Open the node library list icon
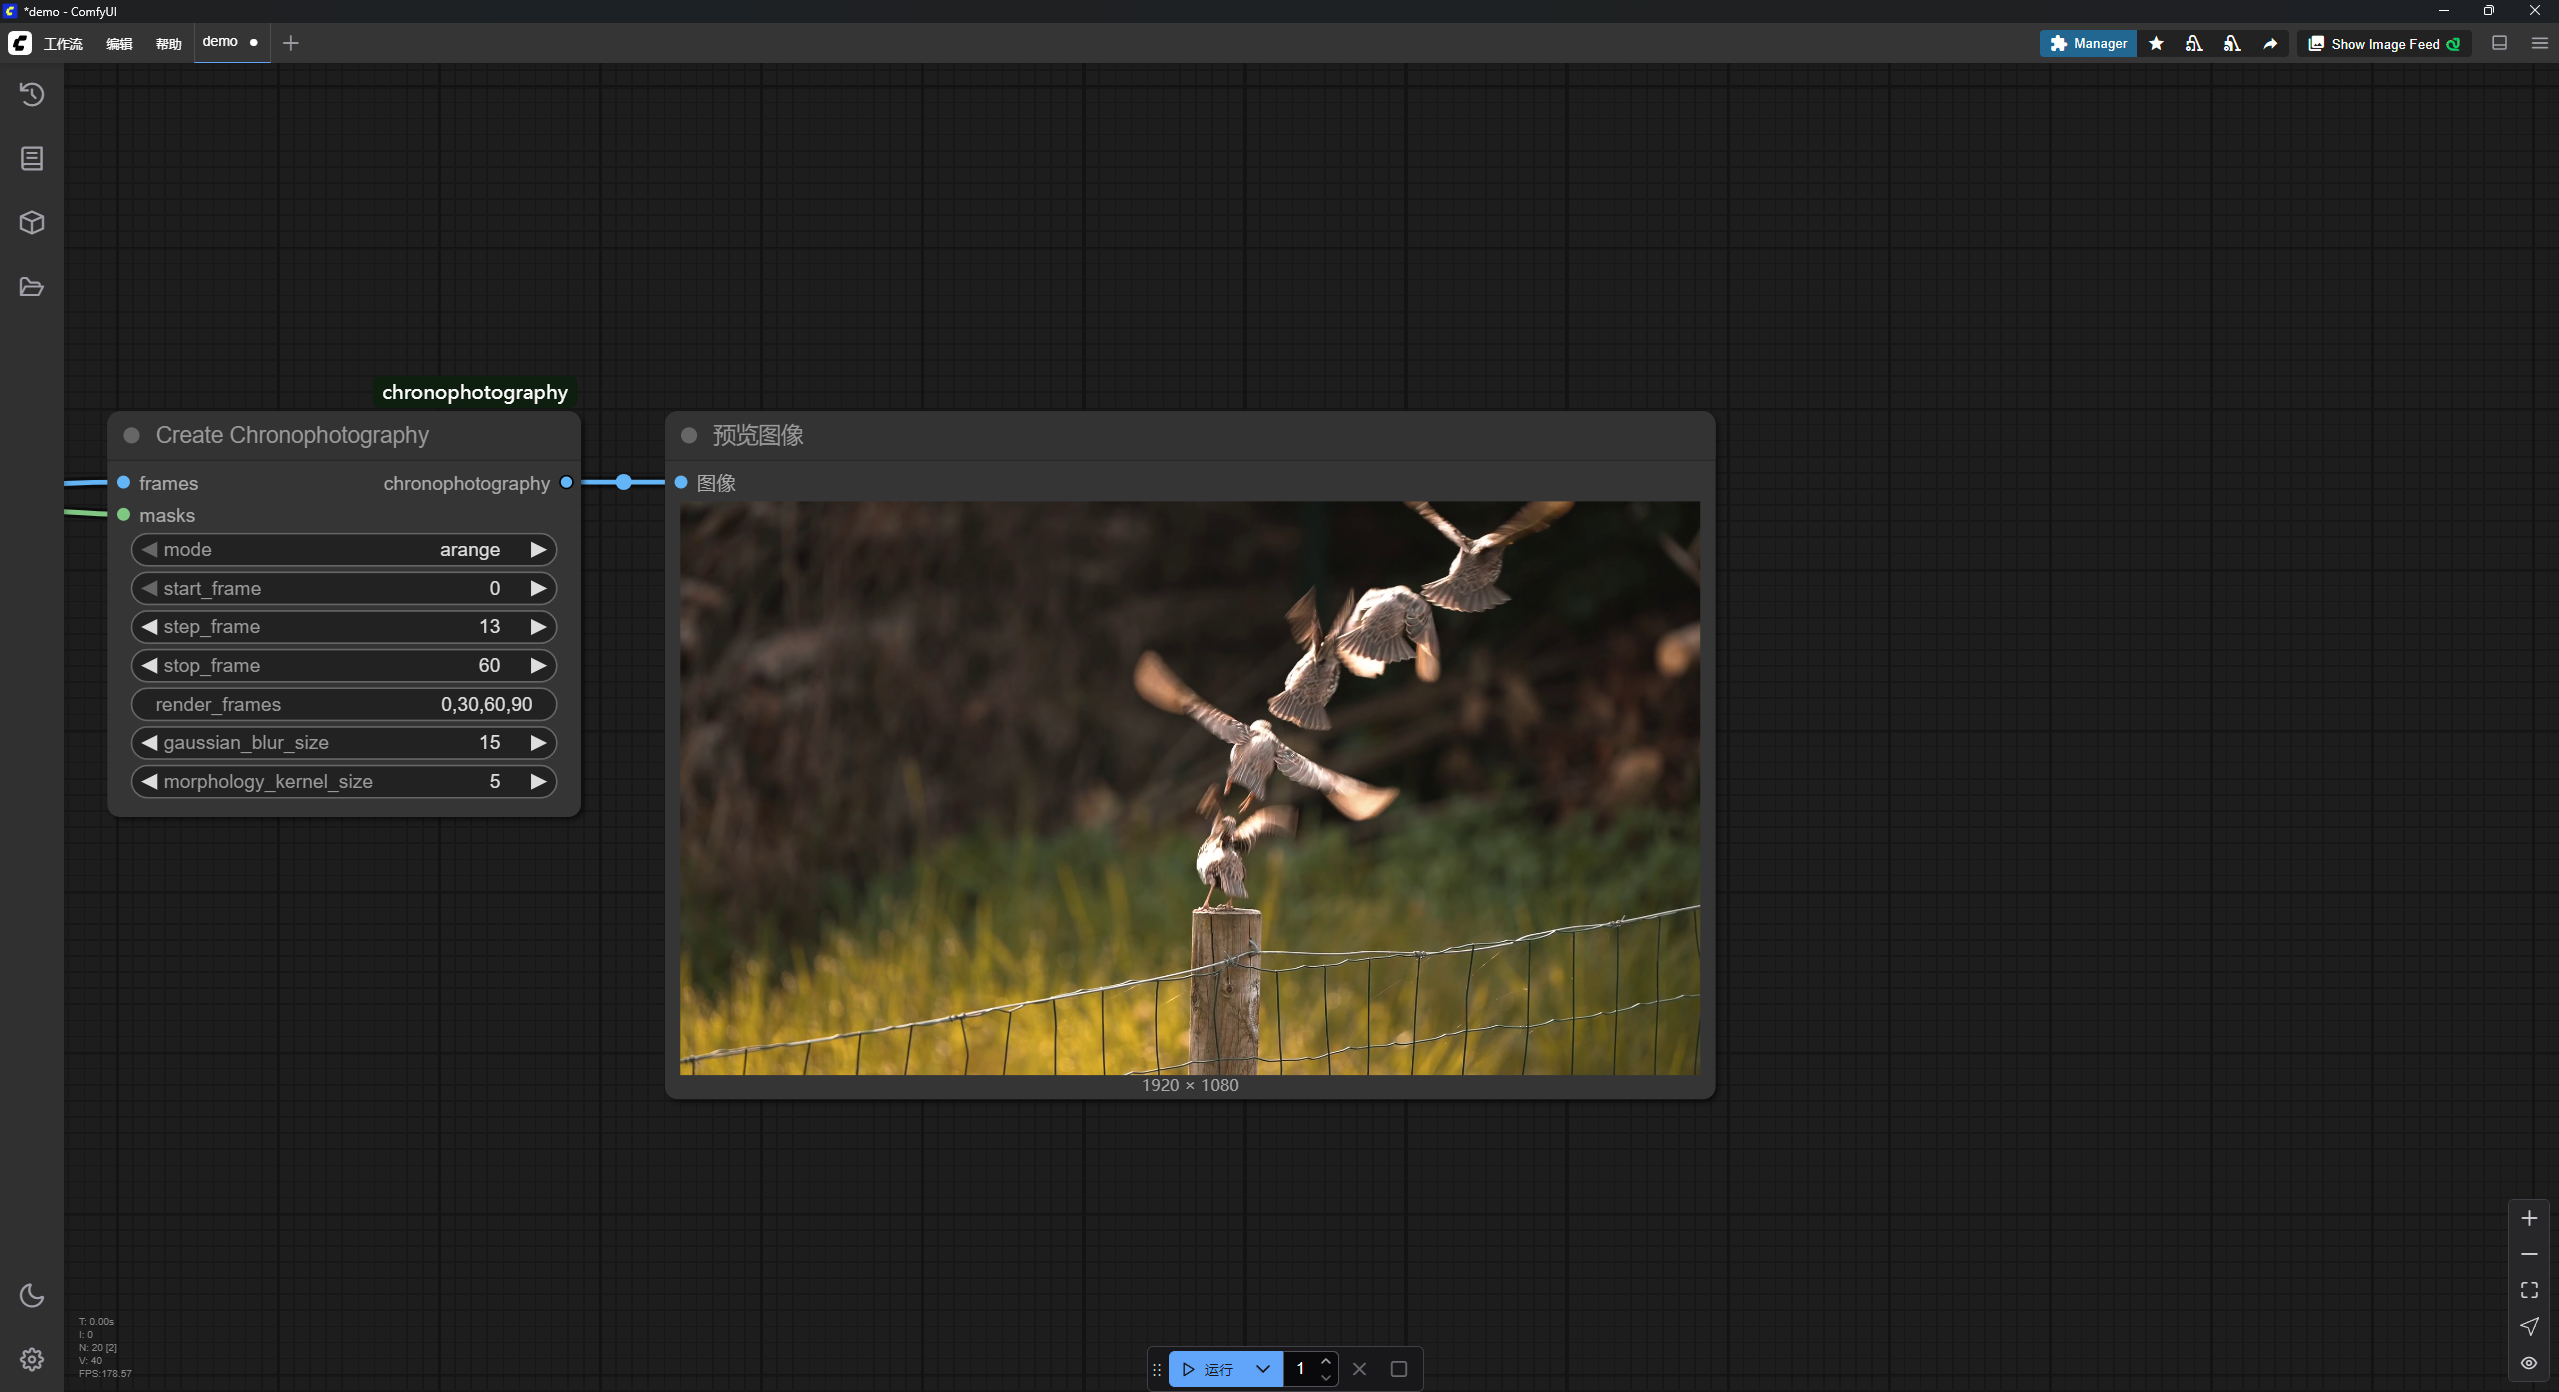 tap(32, 158)
